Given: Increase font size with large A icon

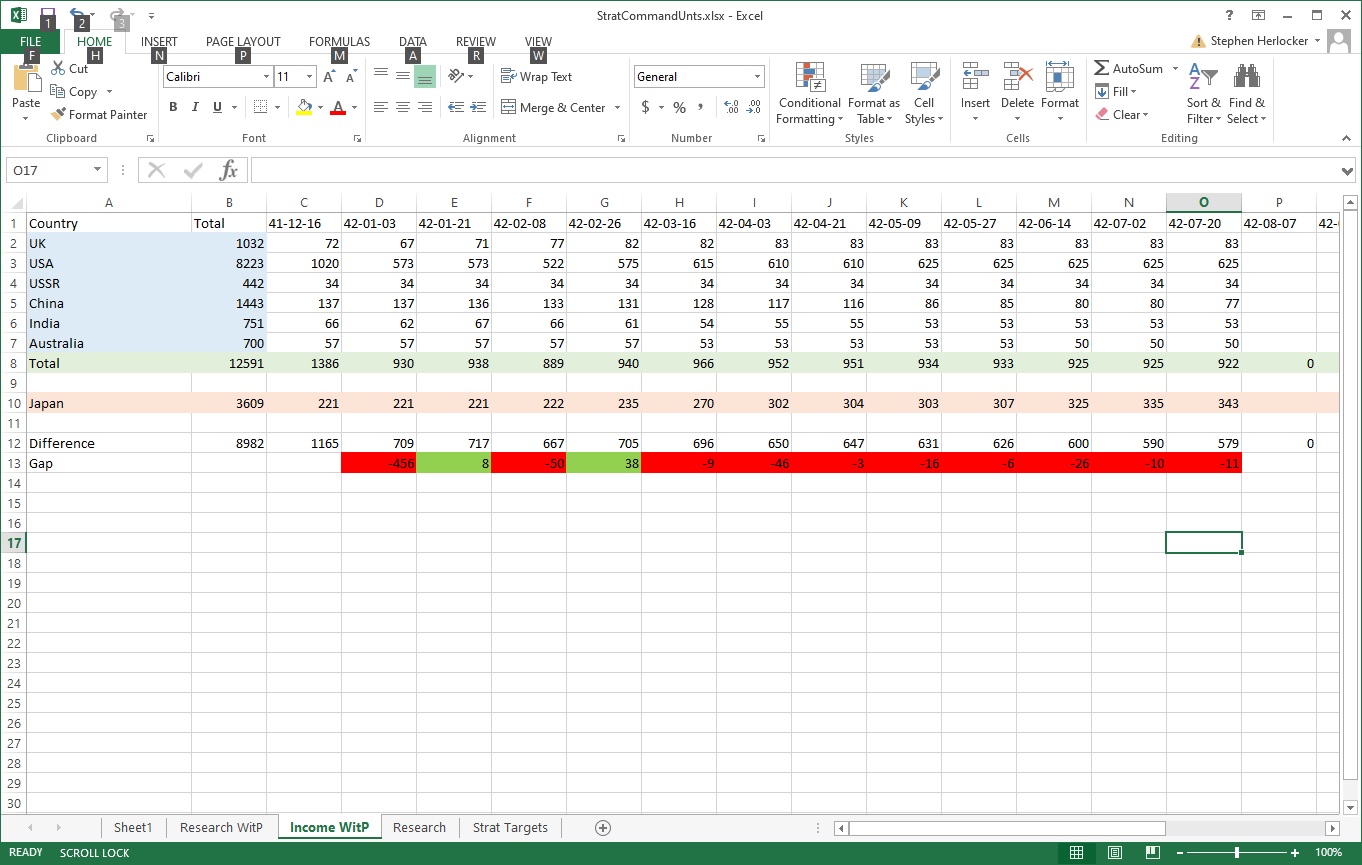Looking at the screenshot, I should coord(329,77).
